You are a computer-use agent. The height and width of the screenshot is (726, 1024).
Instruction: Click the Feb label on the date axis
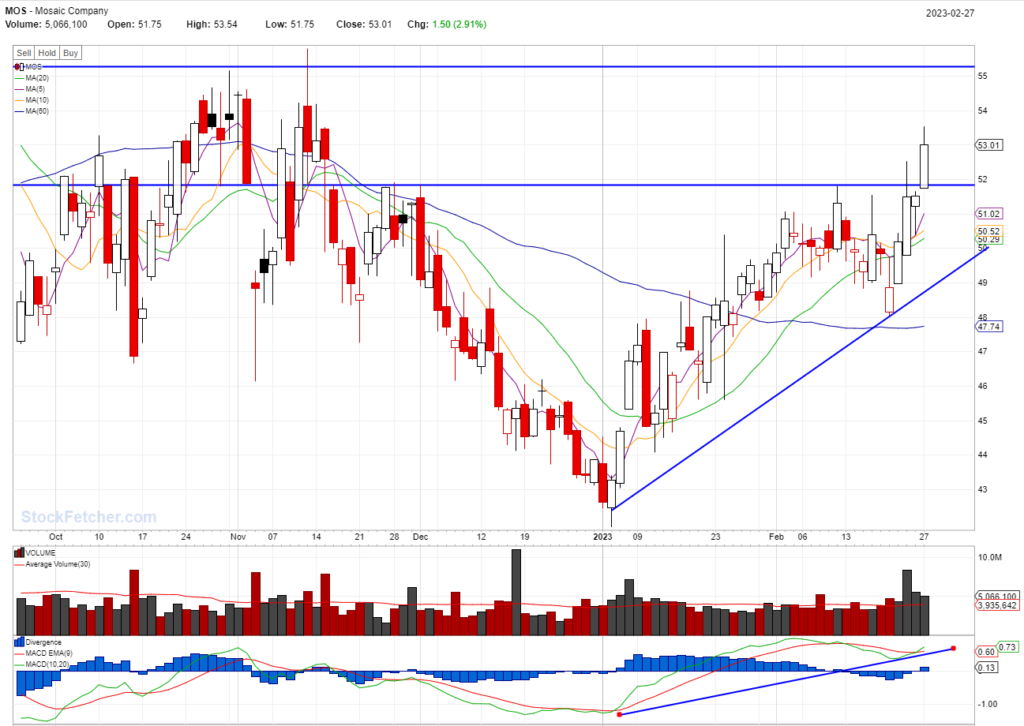tap(776, 537)
